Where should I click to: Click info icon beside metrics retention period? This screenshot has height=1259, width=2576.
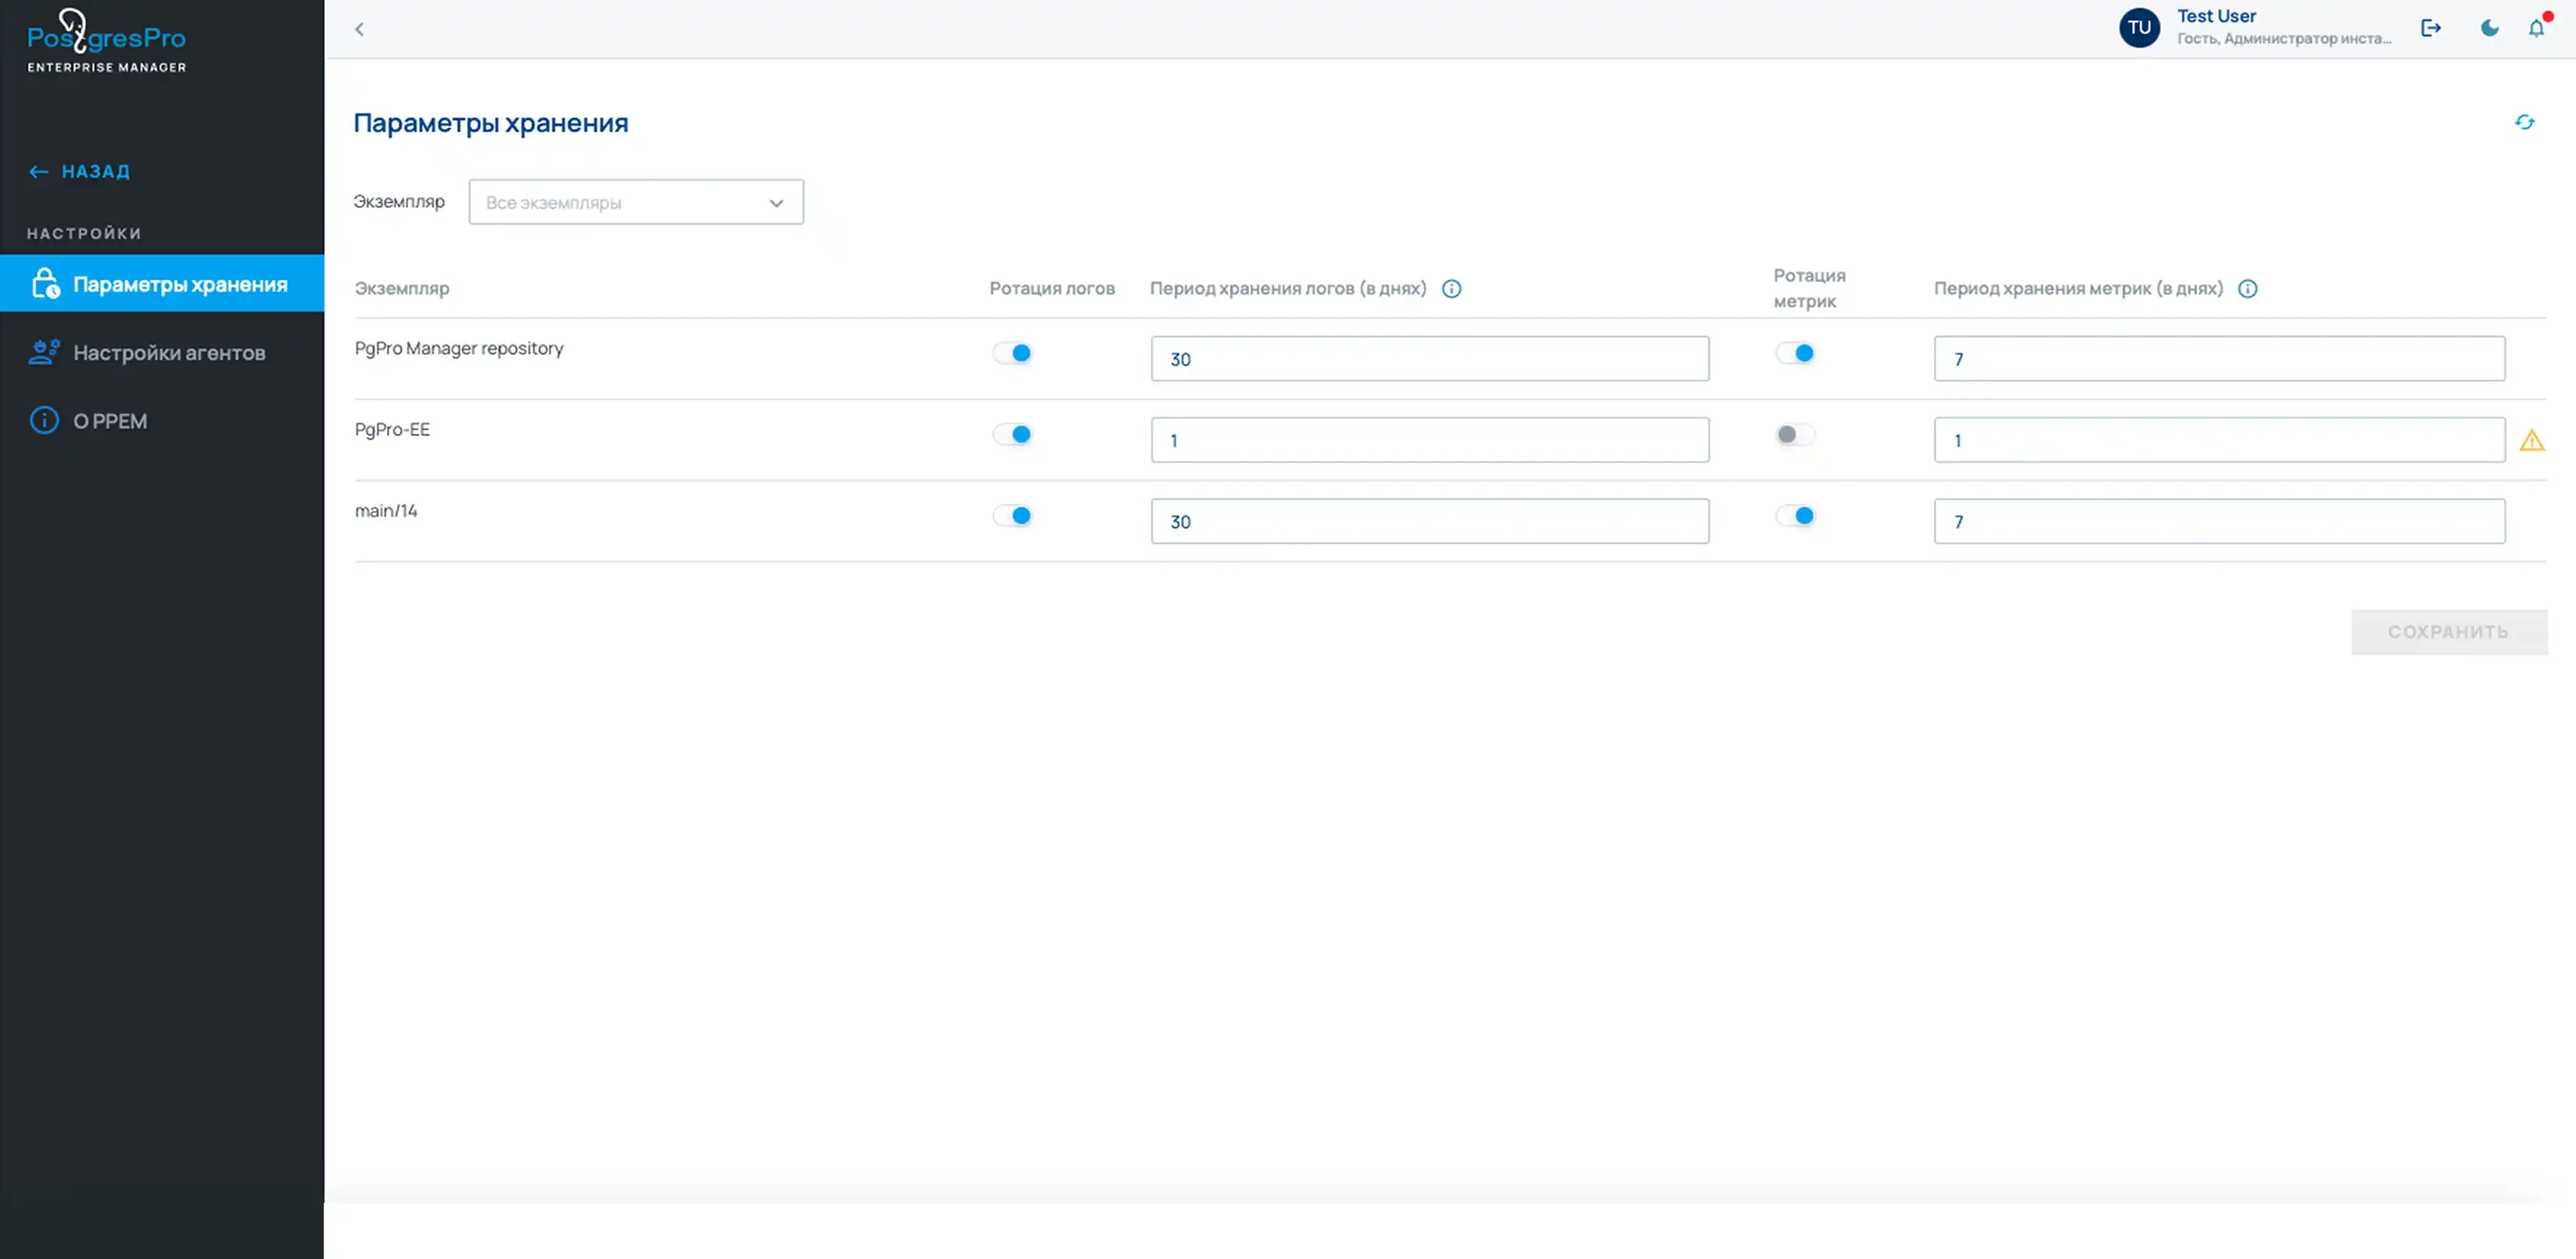[x=2247, y=289]
